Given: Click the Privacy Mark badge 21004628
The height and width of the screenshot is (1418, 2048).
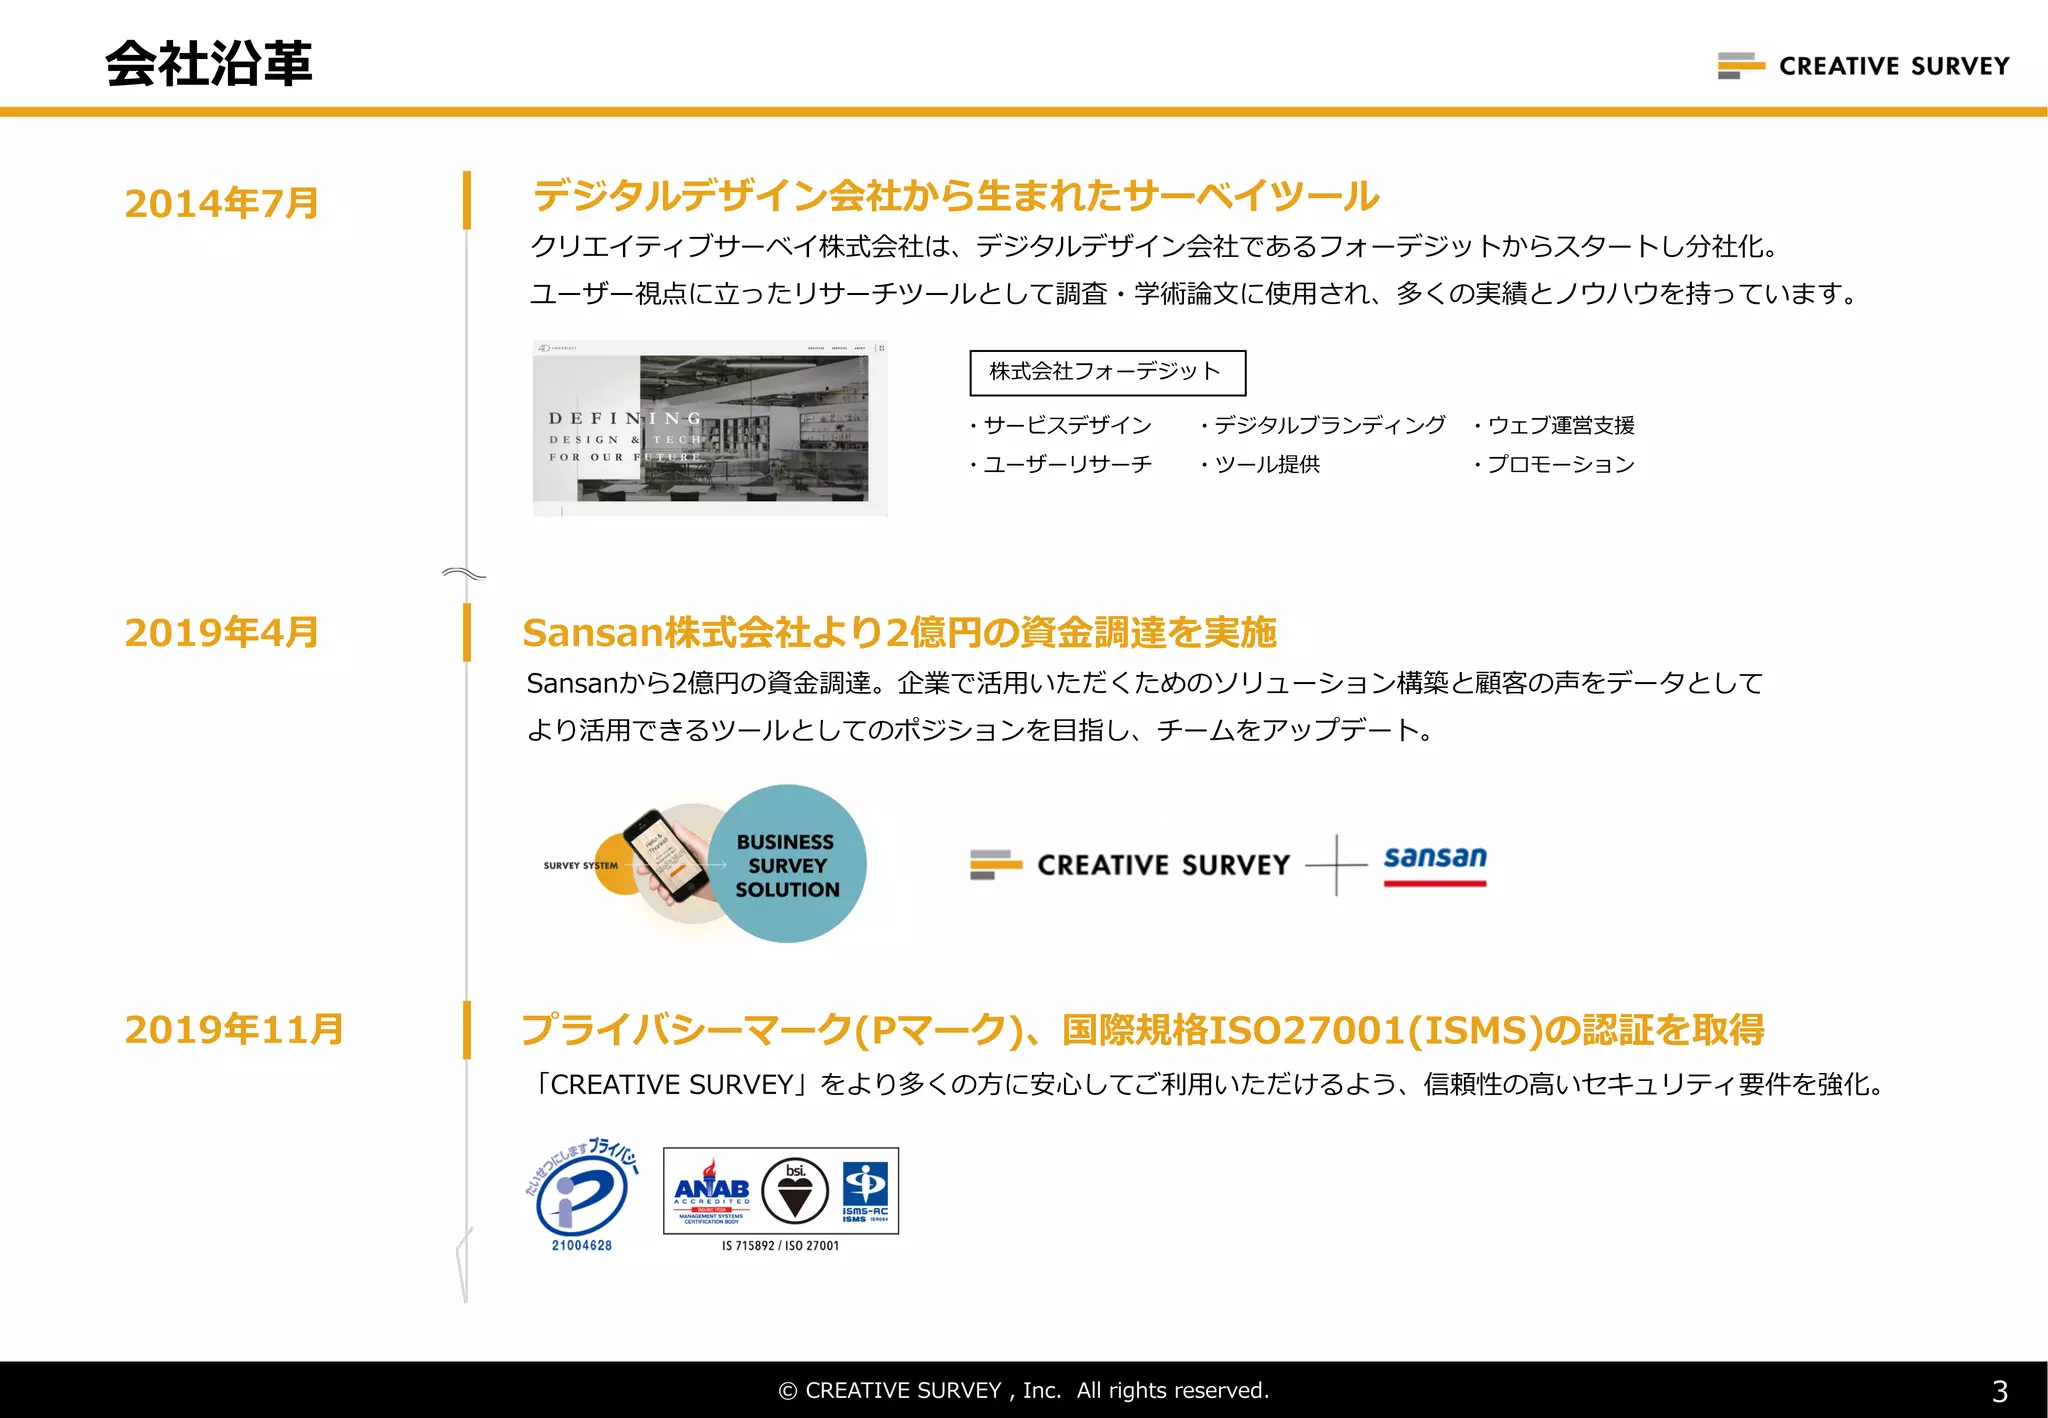Looking at the screenshot, I should click(x=581, y=1195).
